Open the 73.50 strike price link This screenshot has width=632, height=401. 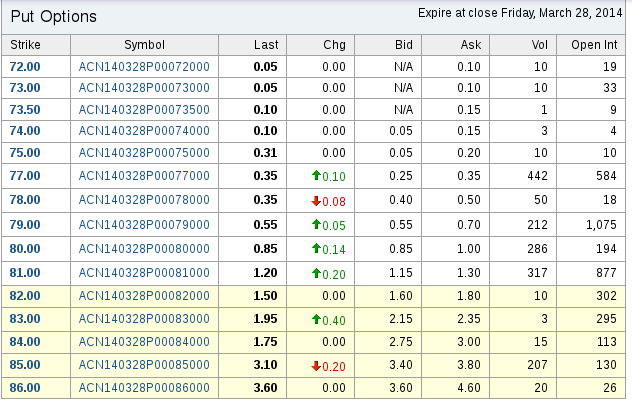point(25,110)
